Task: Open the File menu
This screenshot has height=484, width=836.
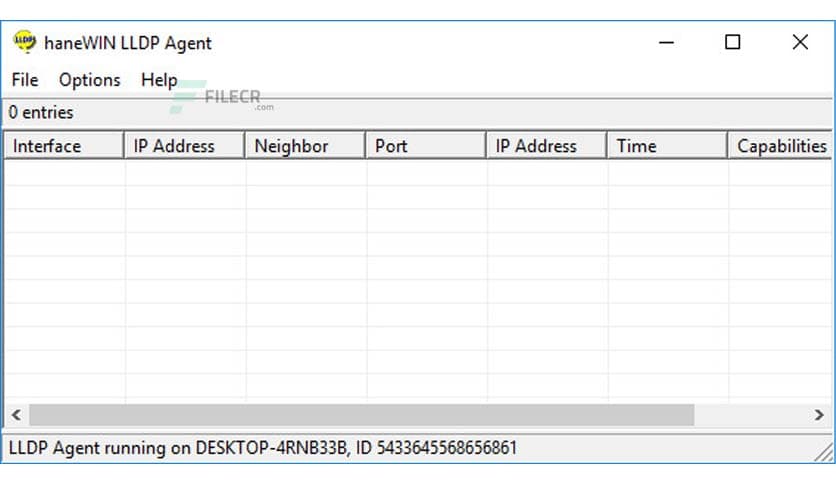Action: (x=25, y=80)
